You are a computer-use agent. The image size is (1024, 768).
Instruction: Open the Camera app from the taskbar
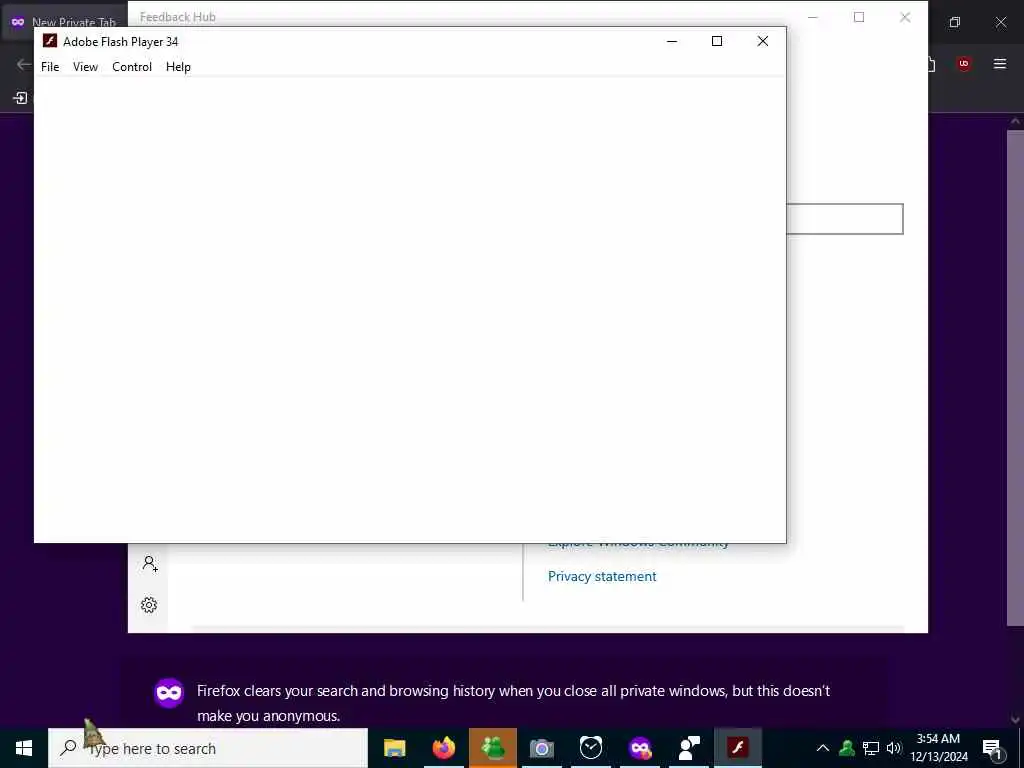541,748
